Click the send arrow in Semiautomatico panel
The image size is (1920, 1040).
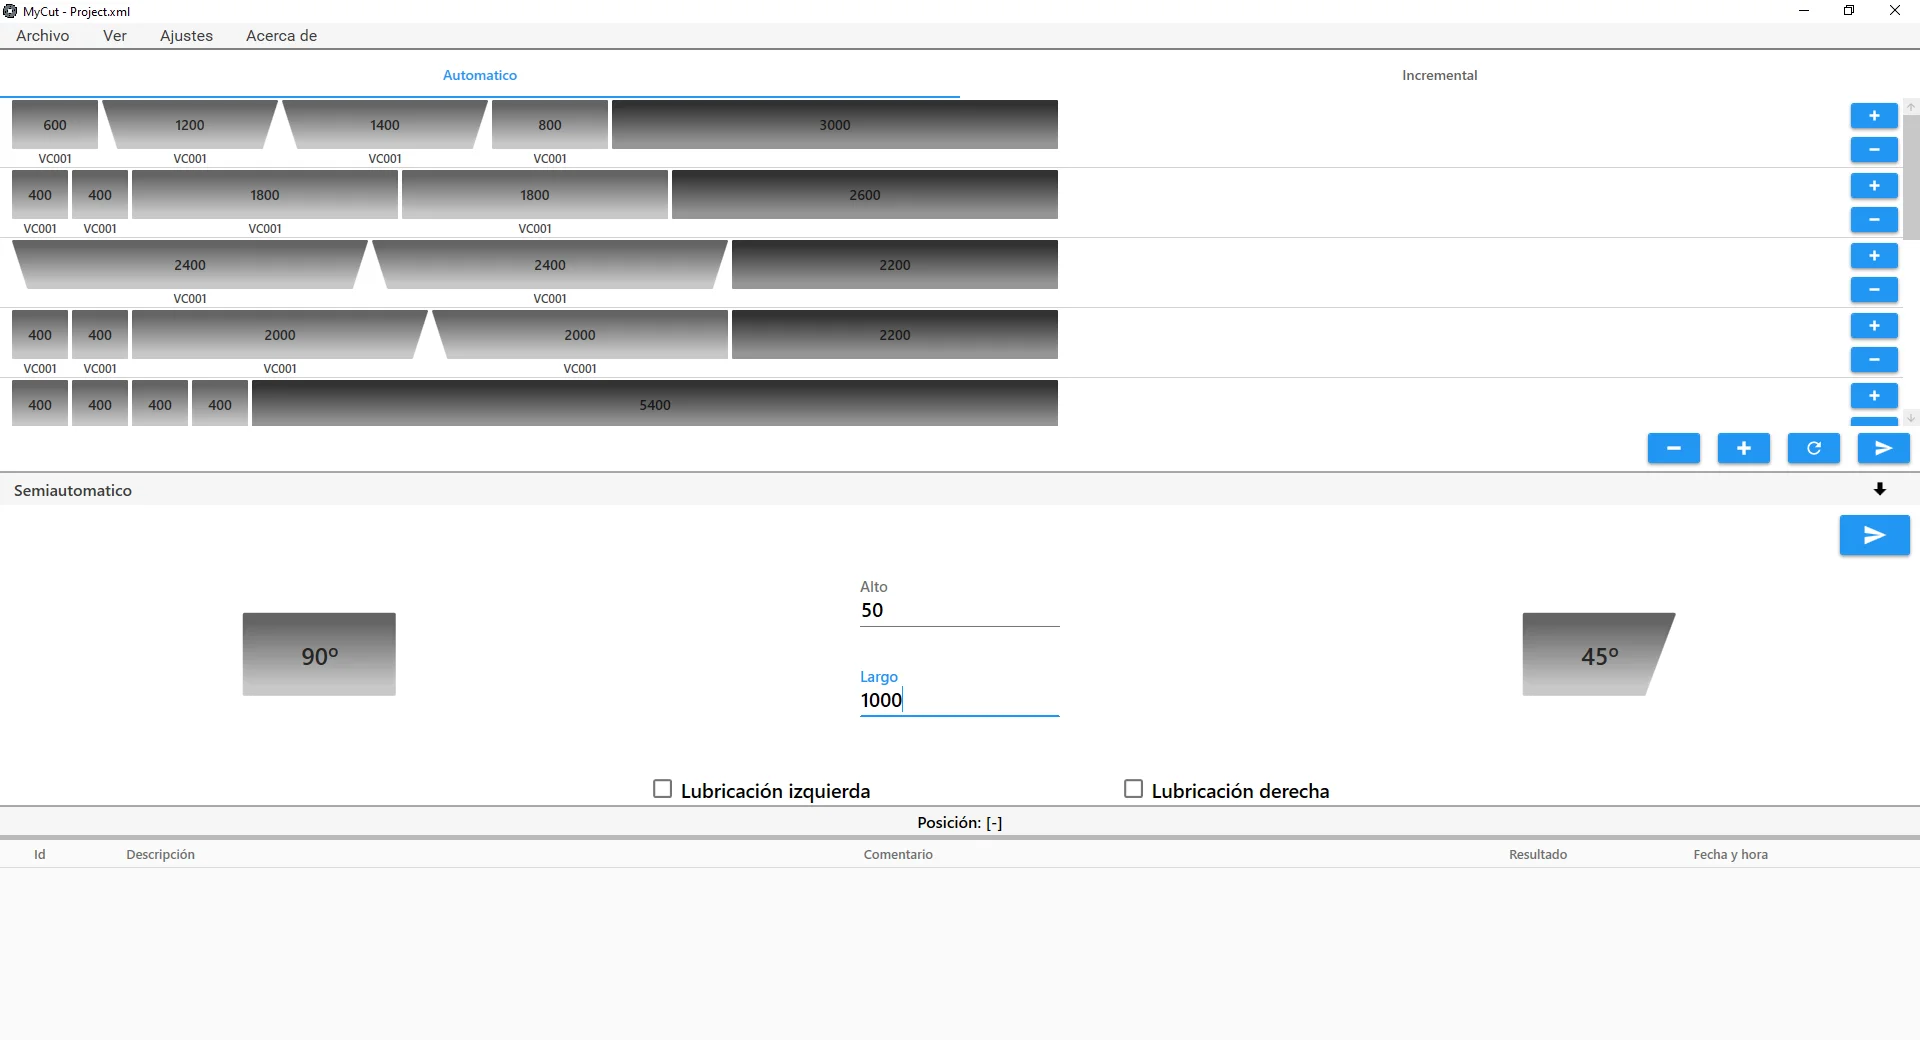tap(1874, 535)
